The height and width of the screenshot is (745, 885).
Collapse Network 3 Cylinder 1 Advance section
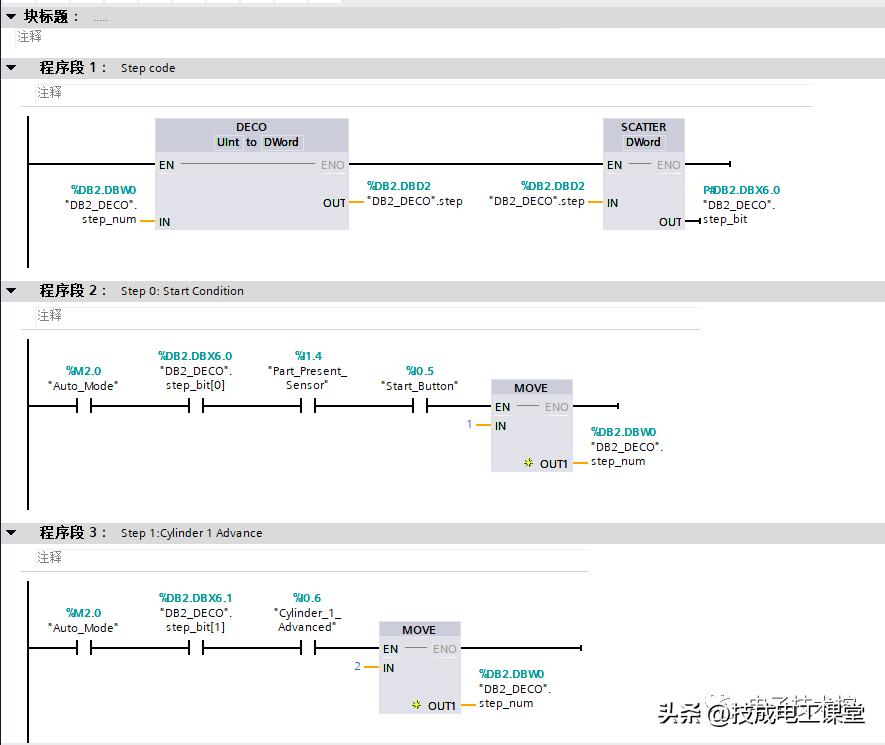(10, 533)
